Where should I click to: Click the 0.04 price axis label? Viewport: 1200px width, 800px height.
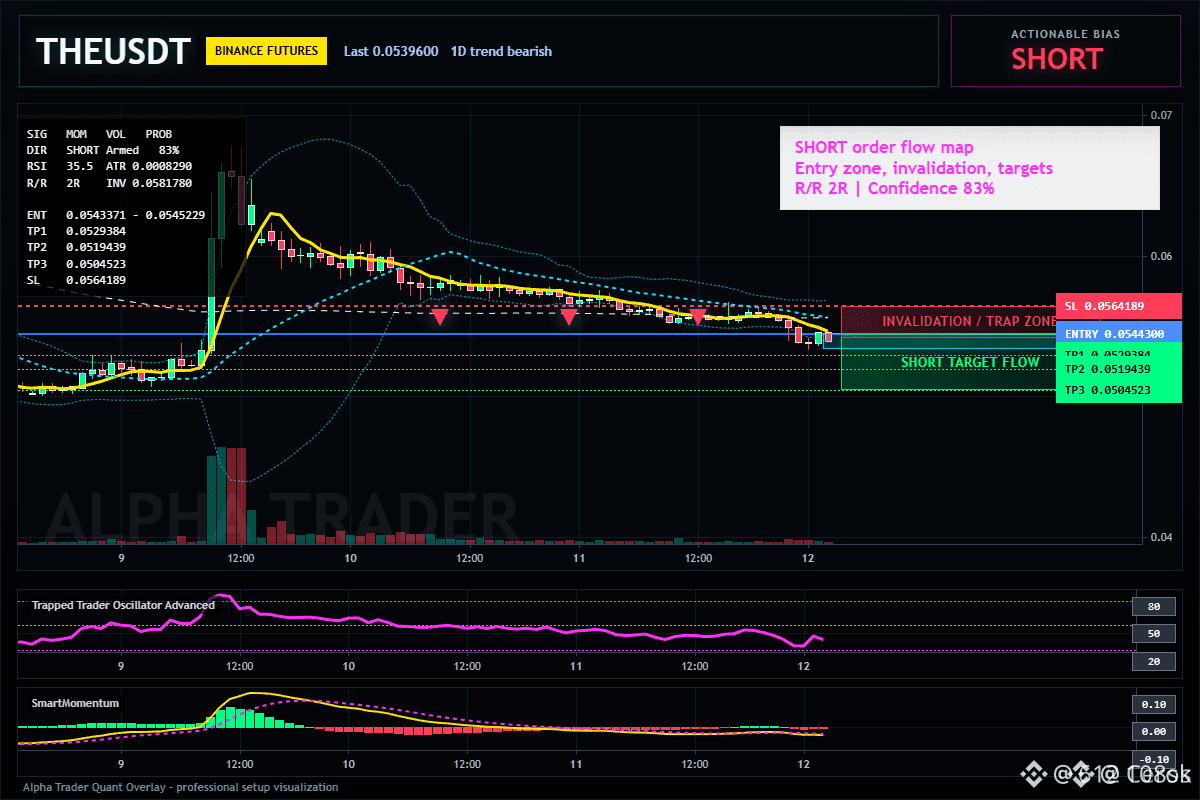coord(1160,538)
